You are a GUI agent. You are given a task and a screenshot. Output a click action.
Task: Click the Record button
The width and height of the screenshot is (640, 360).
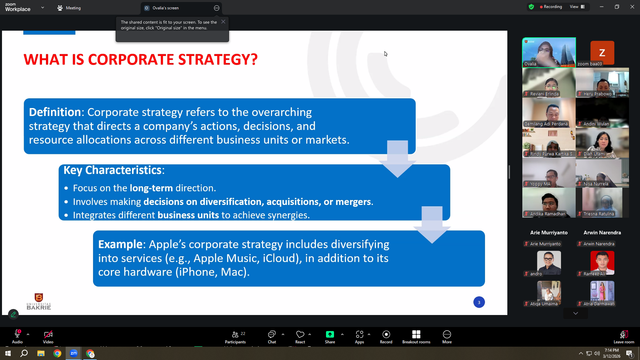coord(386,337)
